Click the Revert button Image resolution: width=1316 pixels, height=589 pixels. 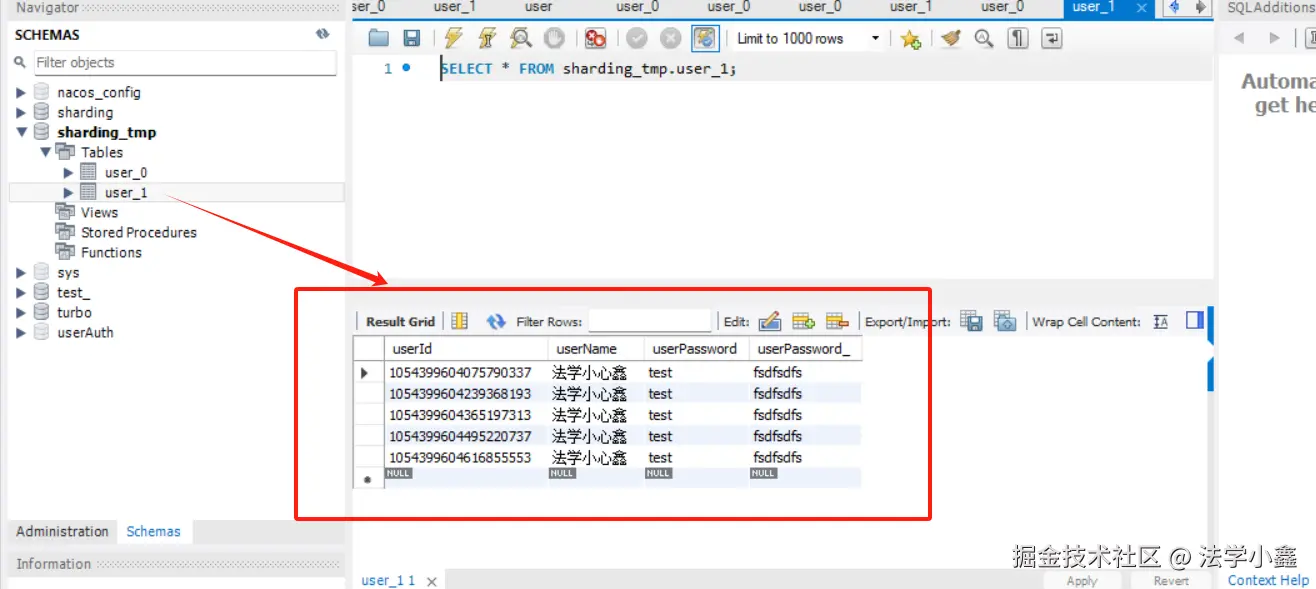pyautogui.click(x=1171, y=581)
